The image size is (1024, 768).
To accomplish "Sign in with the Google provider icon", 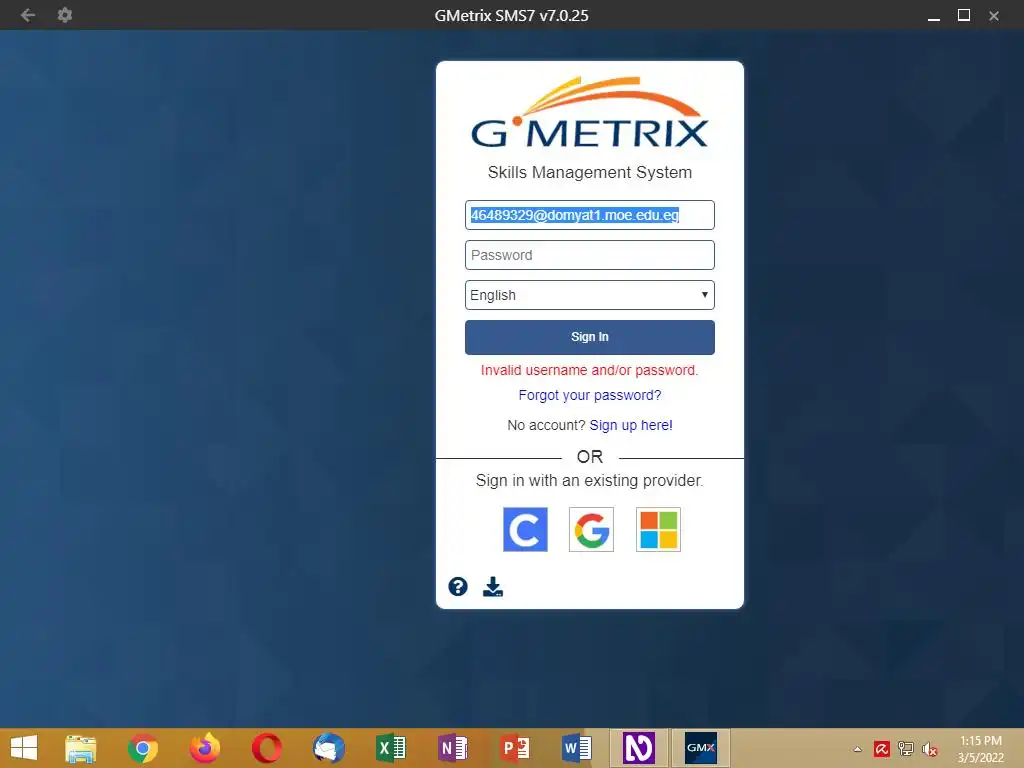I will [591, 530].
